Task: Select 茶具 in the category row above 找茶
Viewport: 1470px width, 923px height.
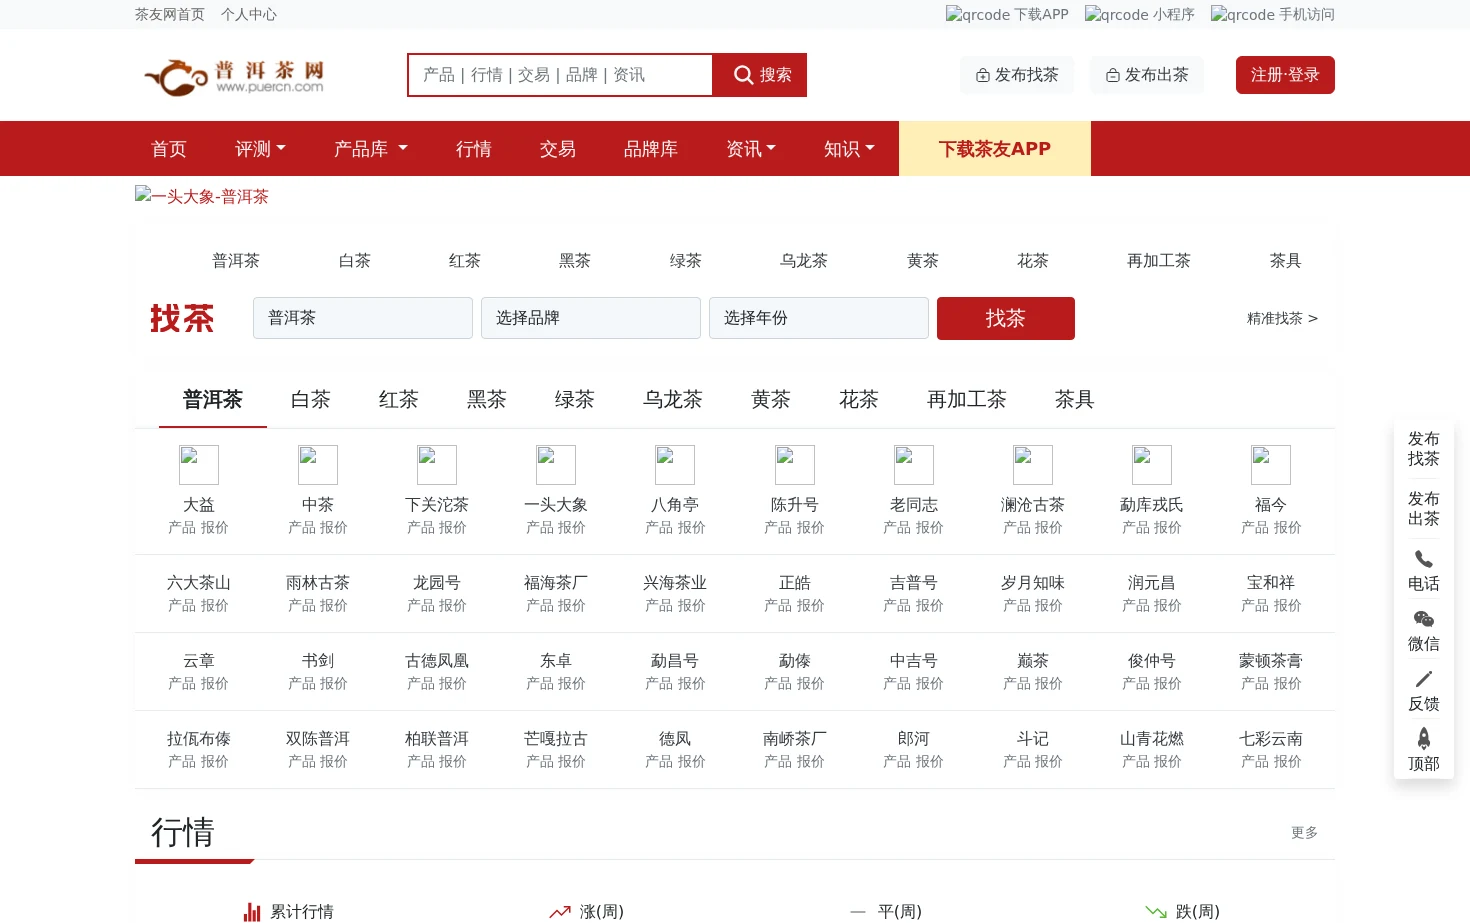Action: click(x=1286, y=261)
